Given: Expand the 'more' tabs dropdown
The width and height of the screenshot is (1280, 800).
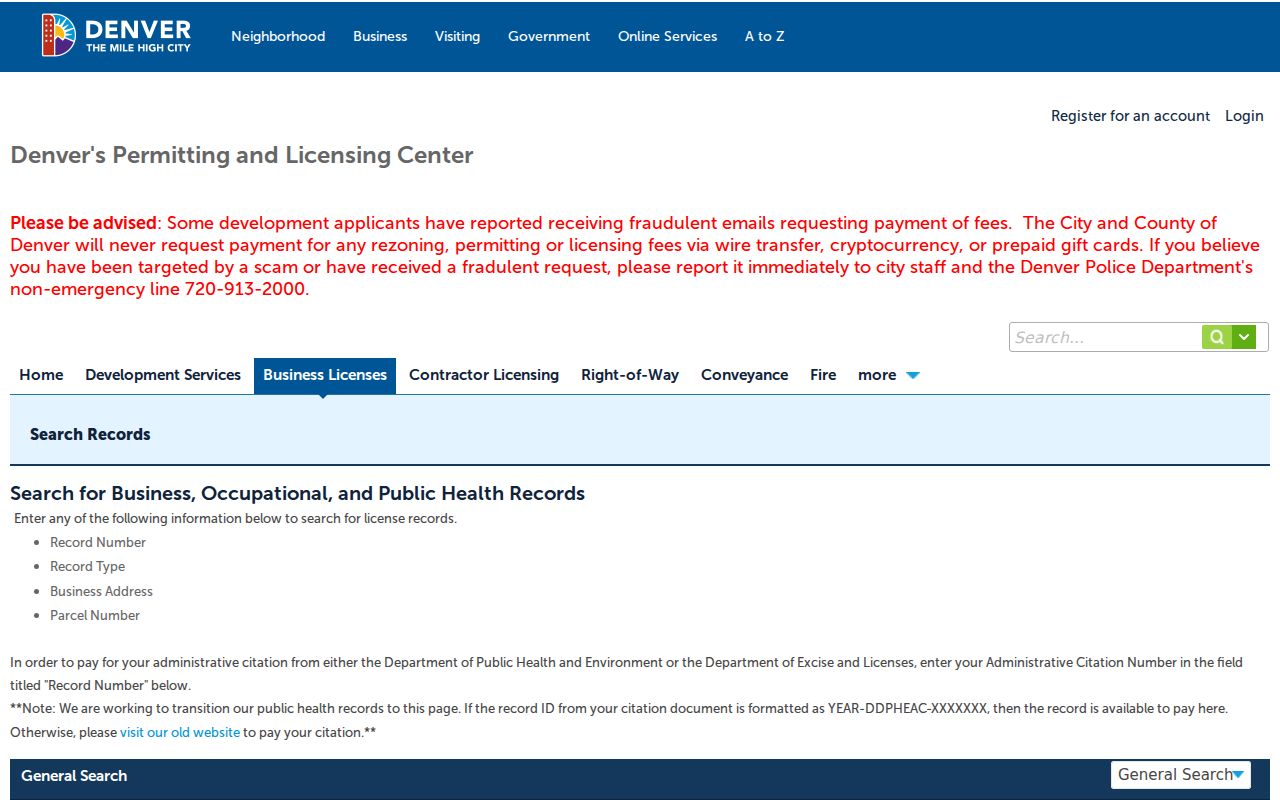Looking at the screenshot, I should click(x=888, y=375).
